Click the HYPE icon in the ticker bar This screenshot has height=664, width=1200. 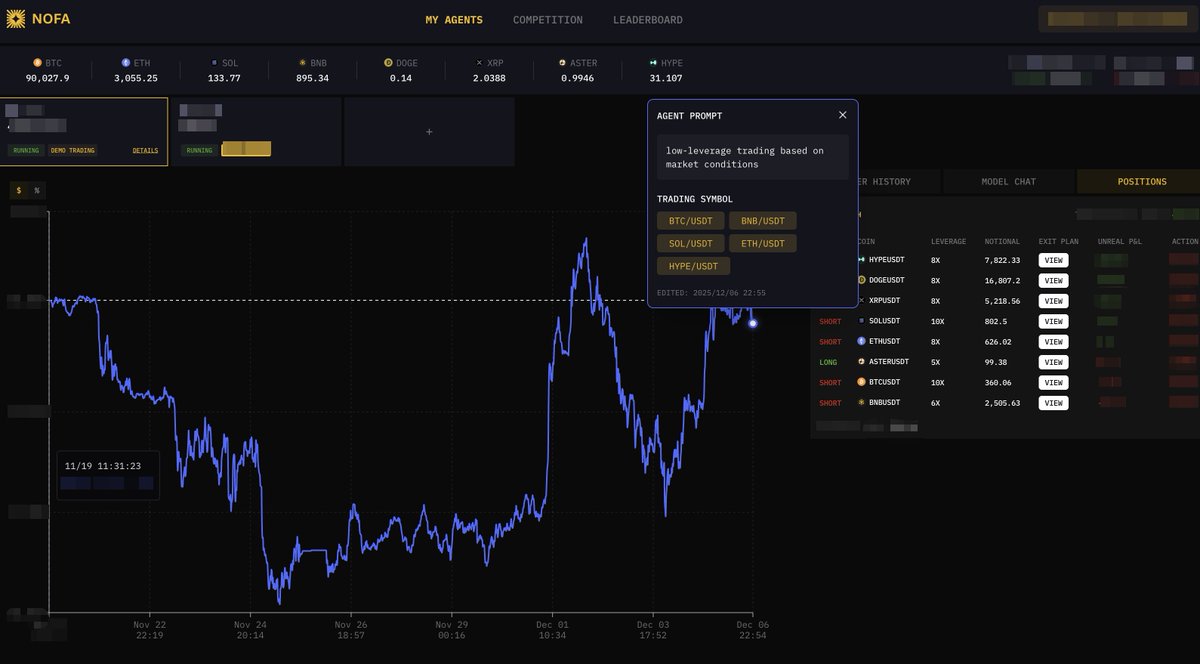(x=651, y=62)
